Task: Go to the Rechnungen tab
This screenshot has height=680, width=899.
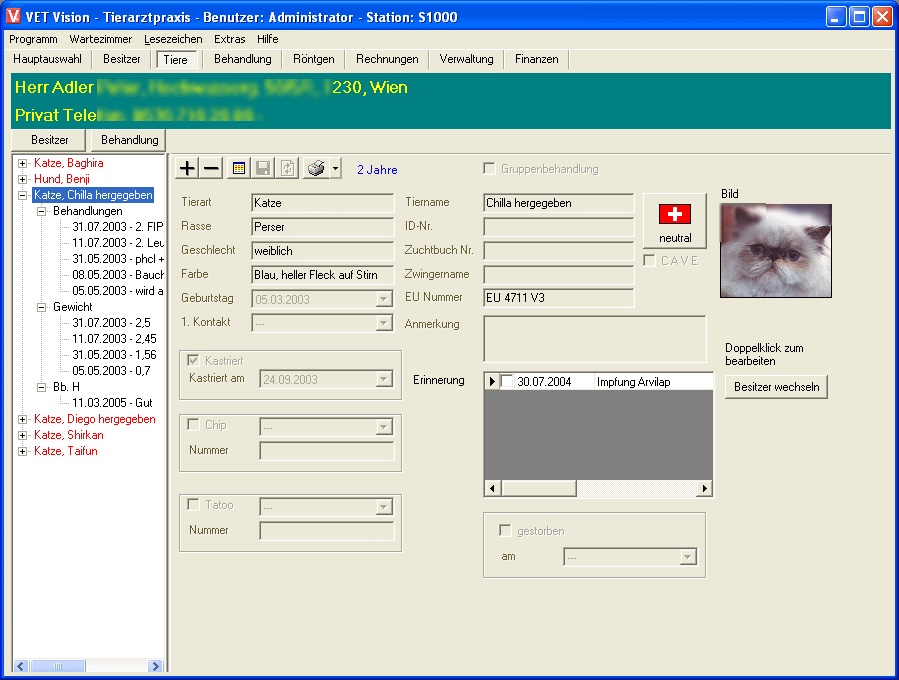Action: (x=387, y=59)
